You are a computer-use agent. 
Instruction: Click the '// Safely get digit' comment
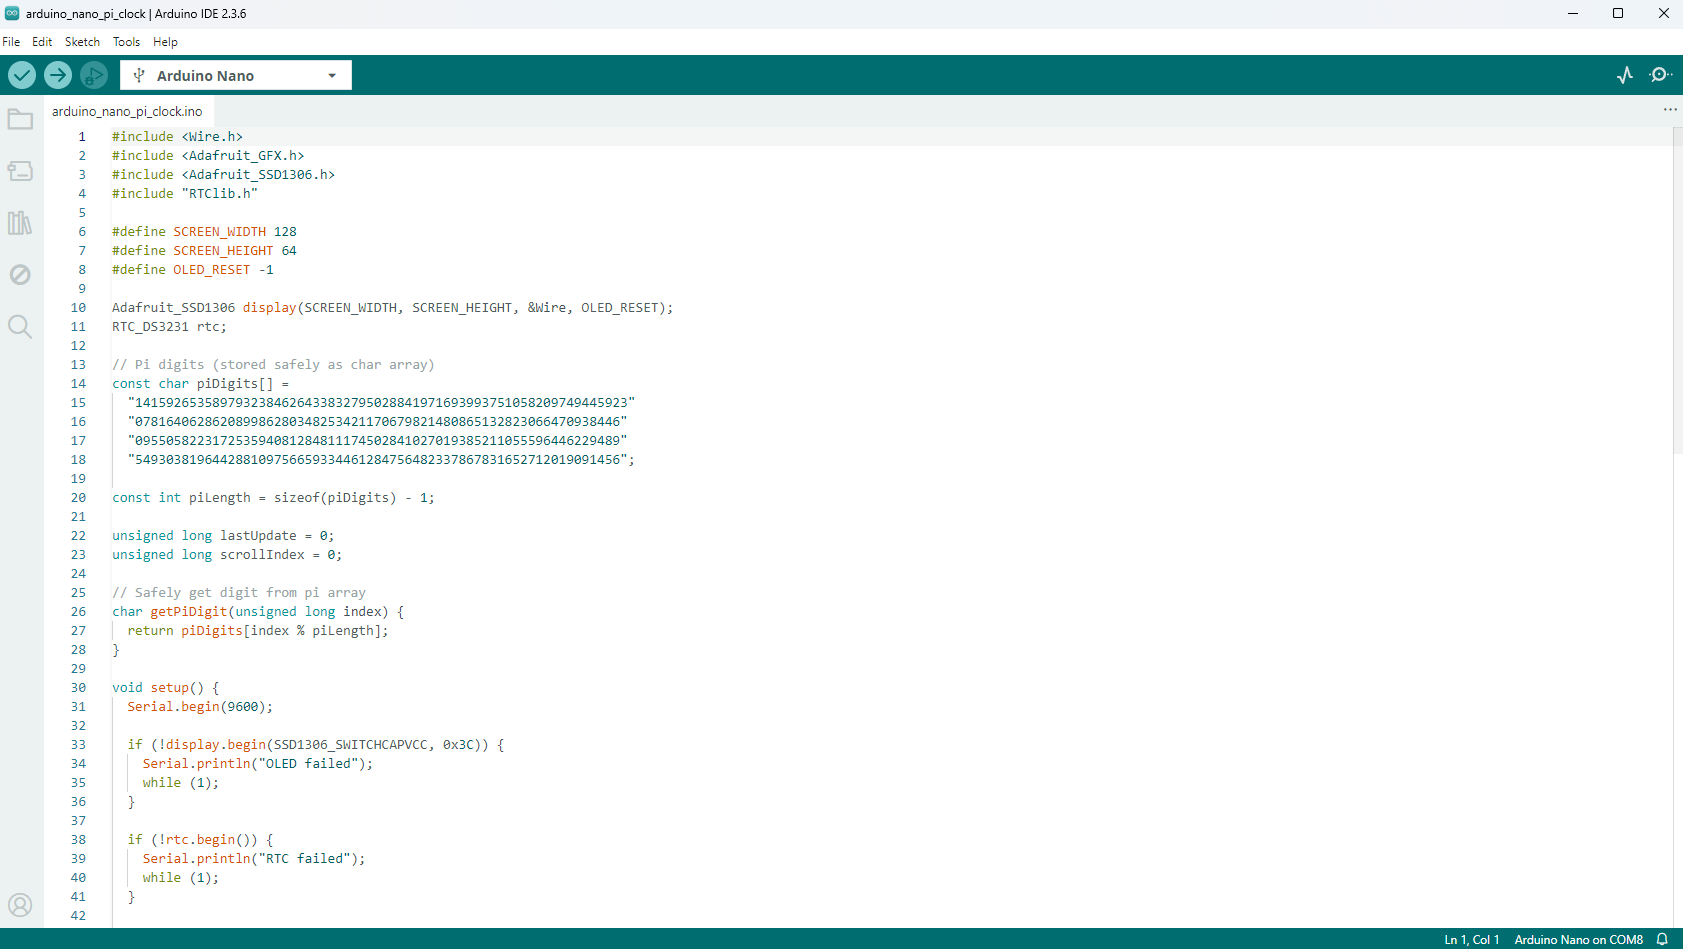coord(239,593)
